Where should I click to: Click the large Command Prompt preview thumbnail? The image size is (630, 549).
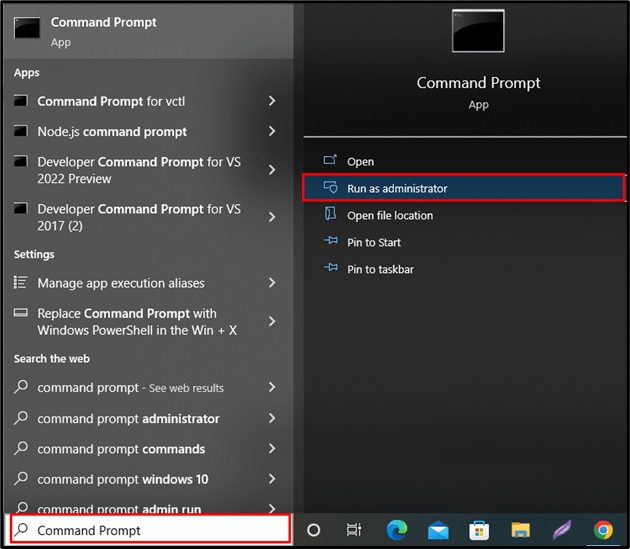(x=478, y=31)
